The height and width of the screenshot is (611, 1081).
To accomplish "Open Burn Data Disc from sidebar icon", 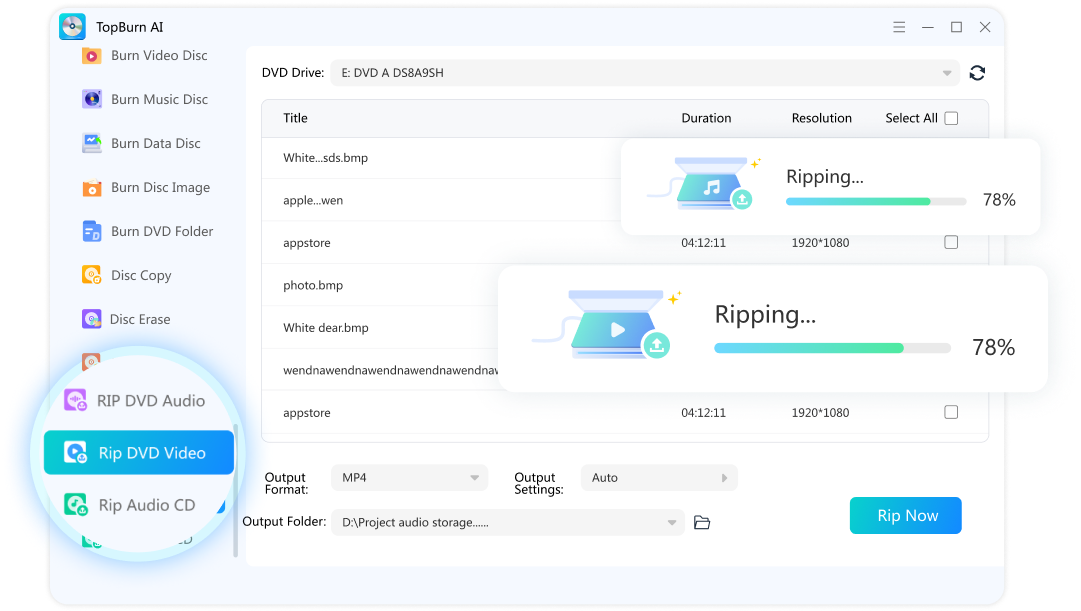I will [x=92, y=143].
